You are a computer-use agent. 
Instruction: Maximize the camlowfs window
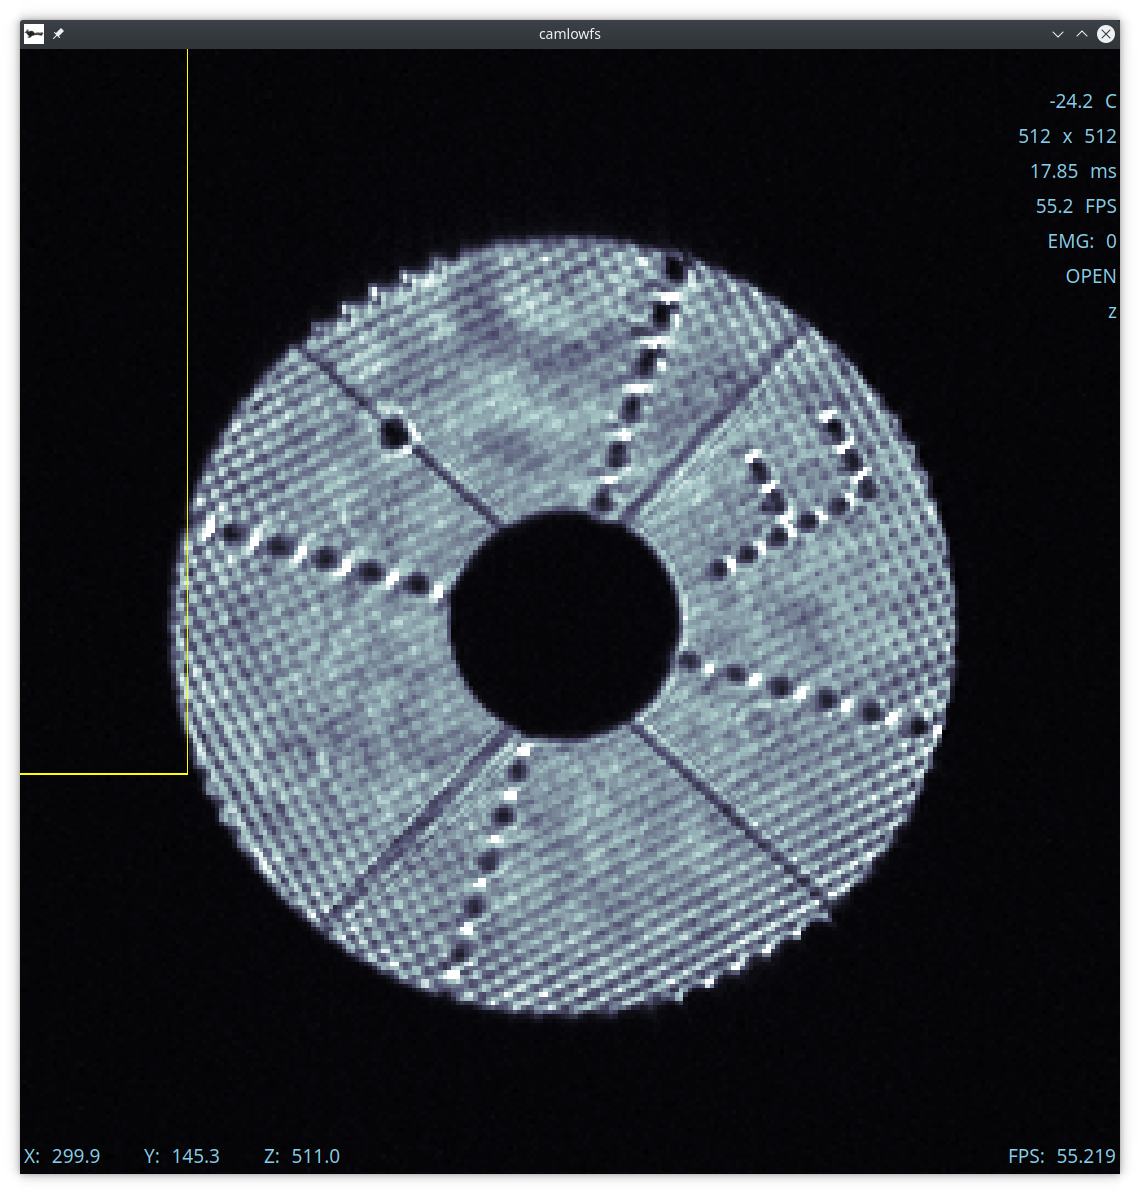coord(1081,34)
